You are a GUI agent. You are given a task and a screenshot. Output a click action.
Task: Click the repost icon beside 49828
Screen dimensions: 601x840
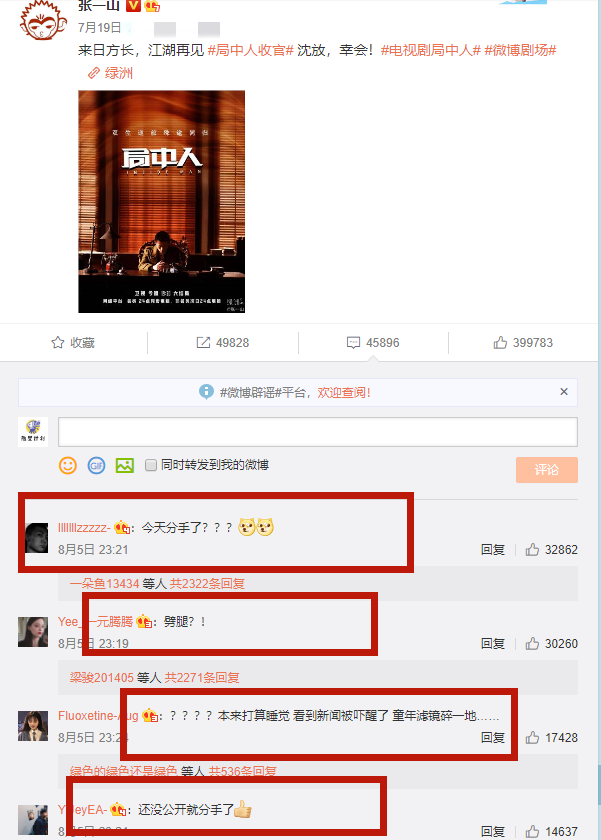pos(203,342)
